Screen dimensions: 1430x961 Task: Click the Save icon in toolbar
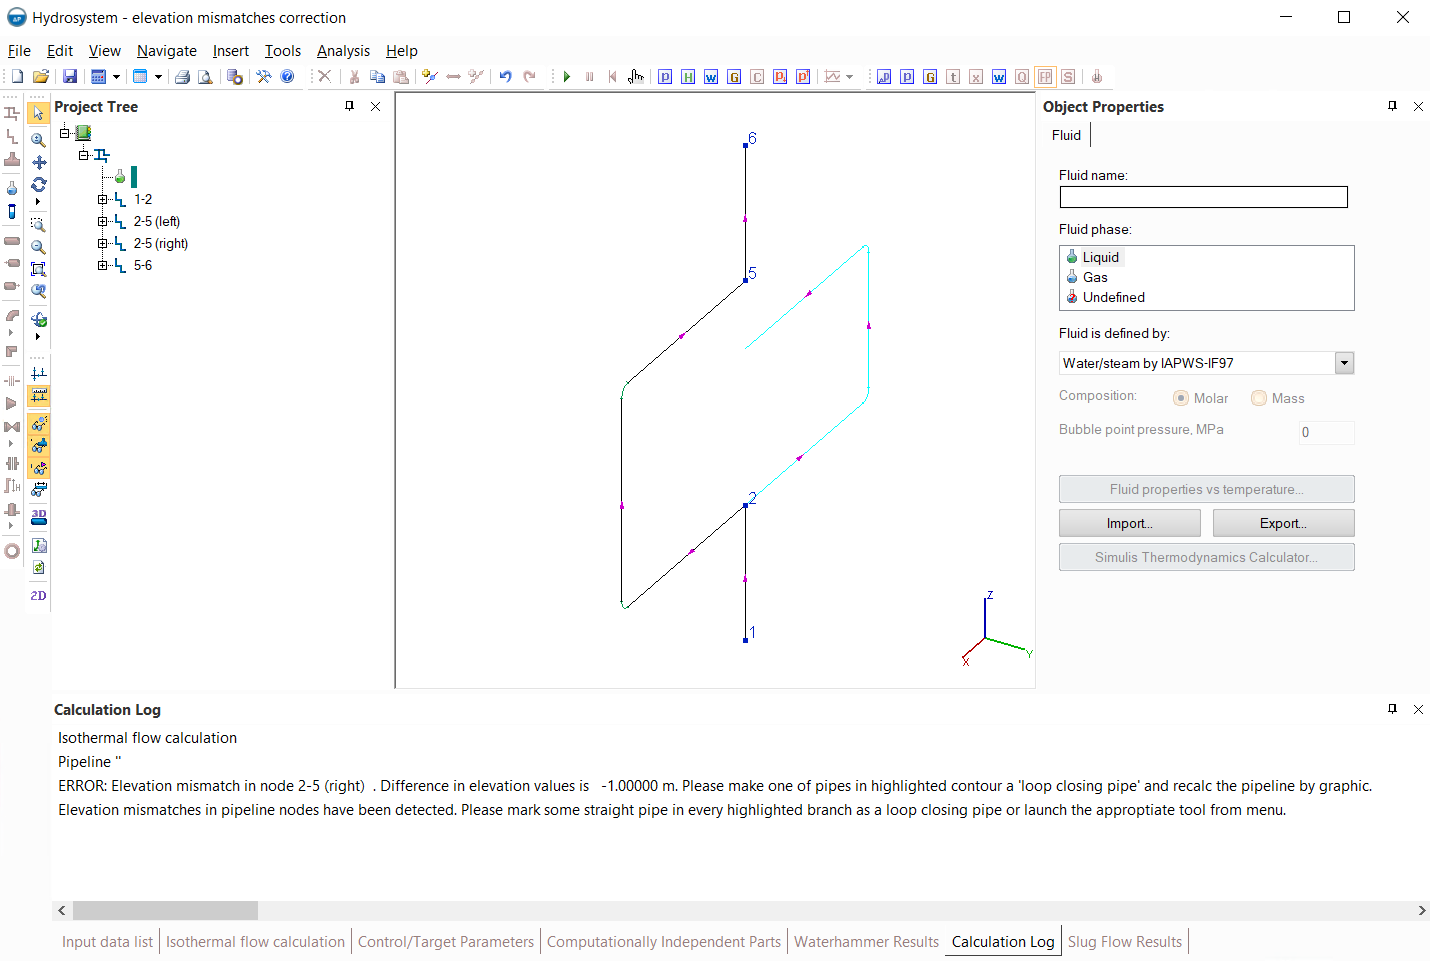(x=69, y=77)
